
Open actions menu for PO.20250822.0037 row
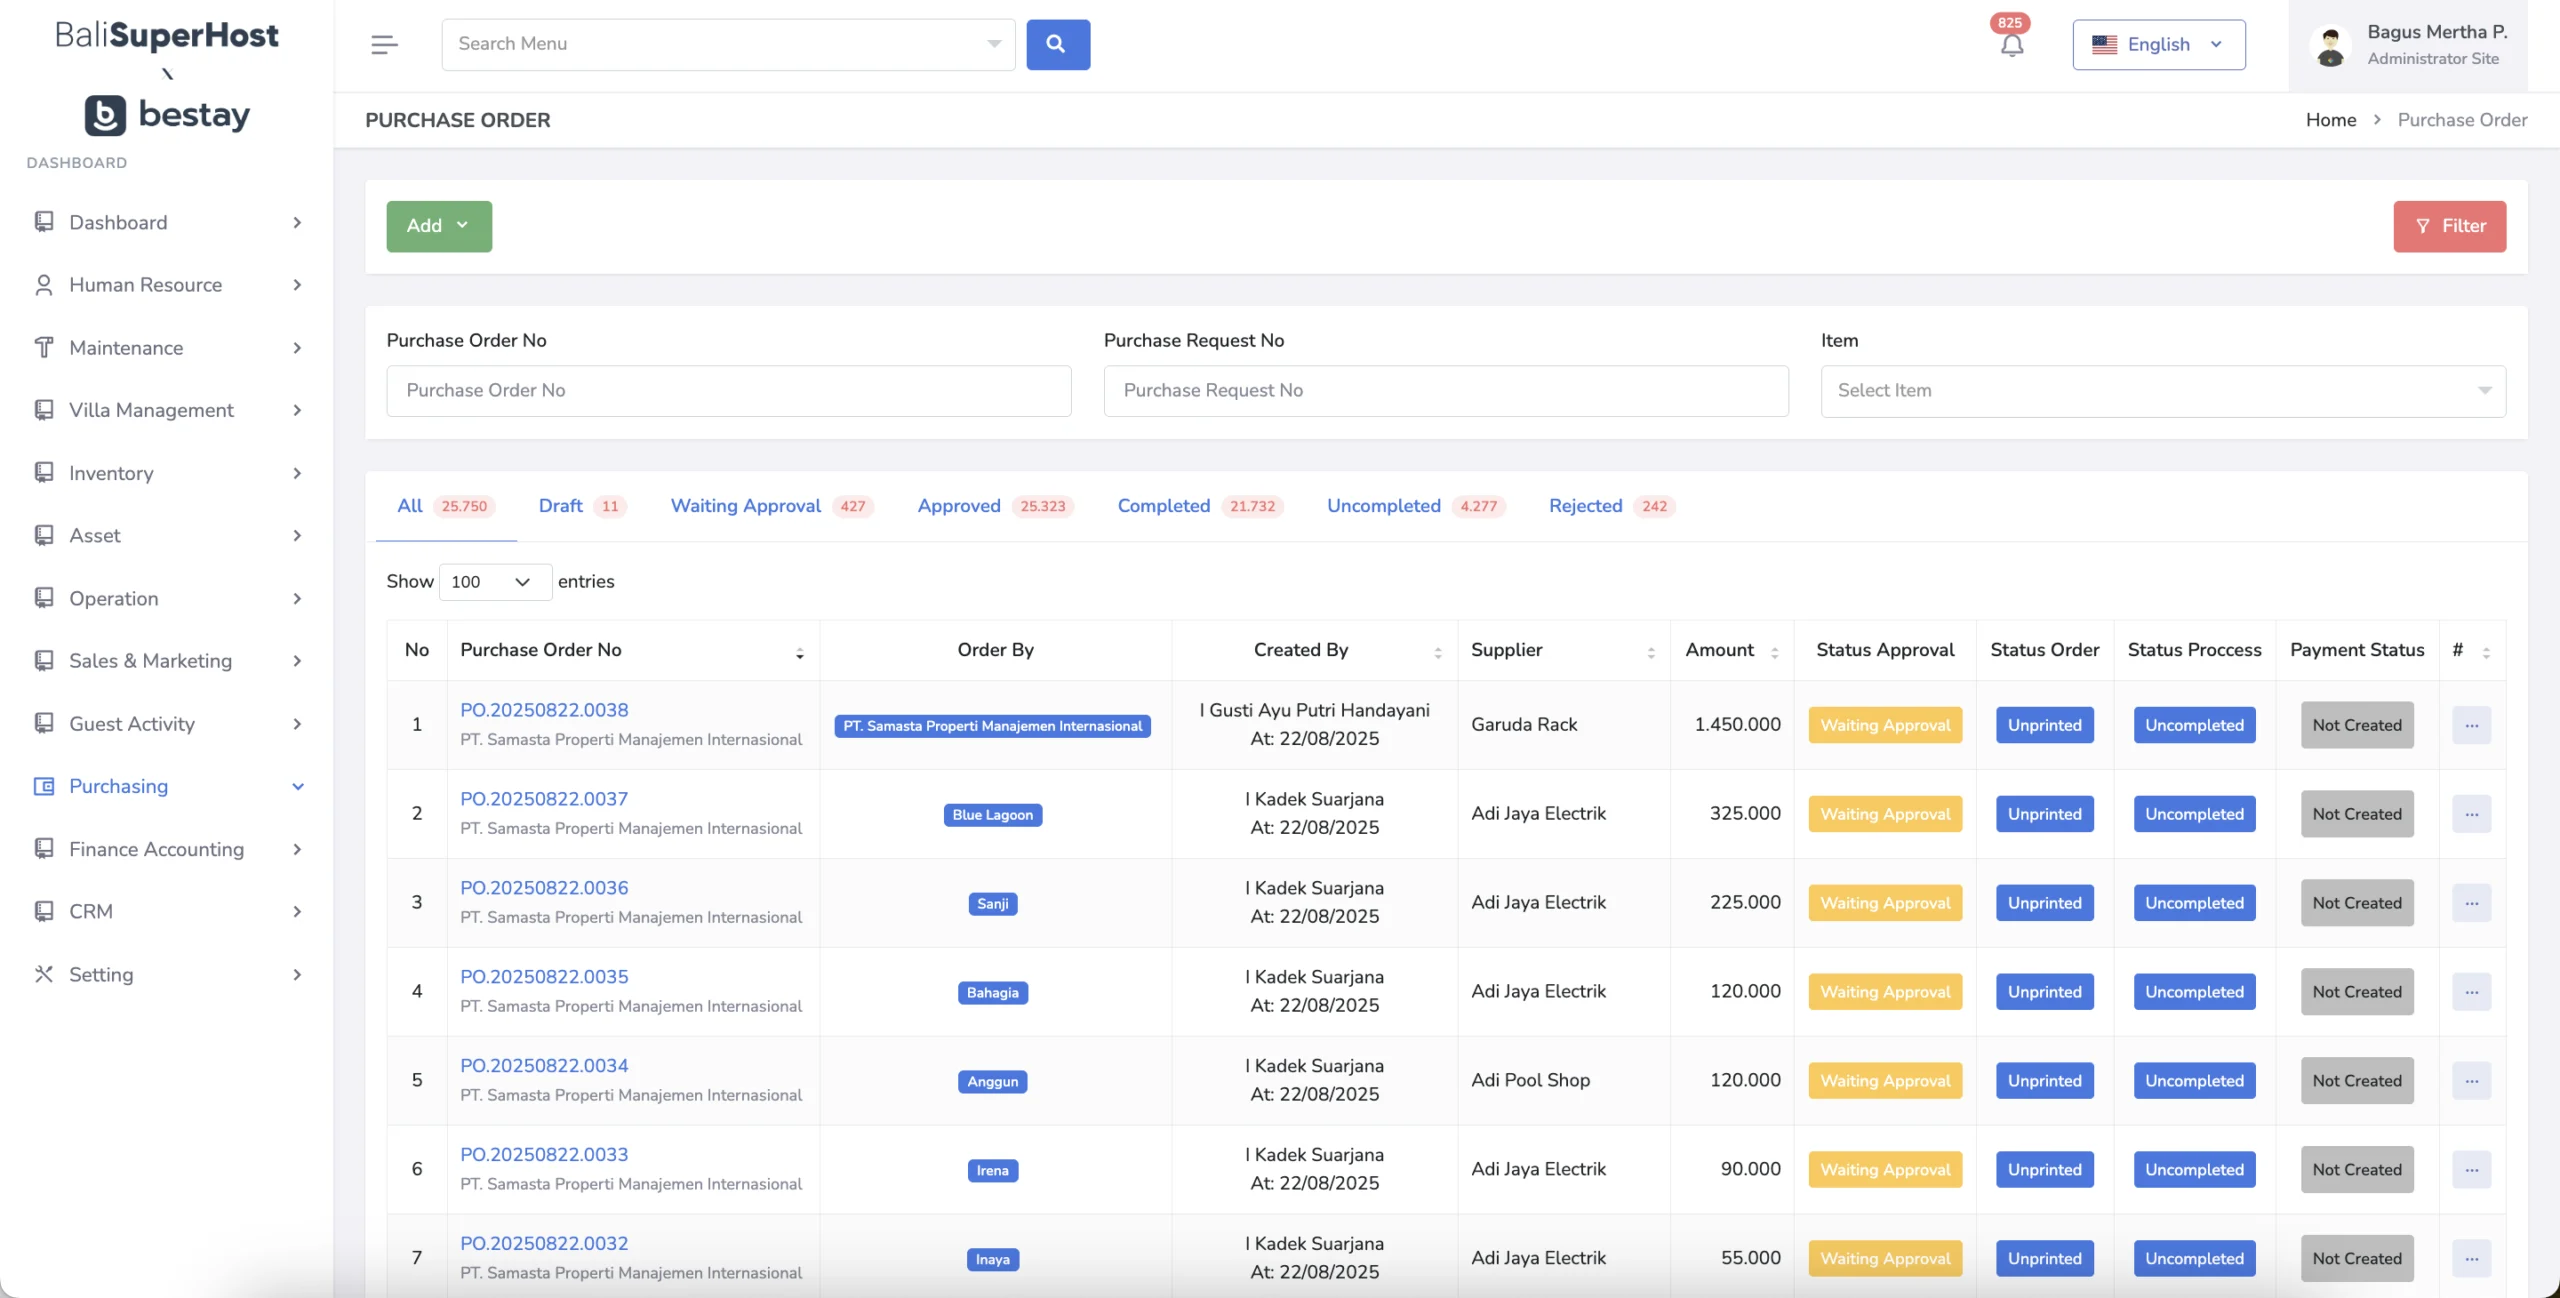(2471, 814)
